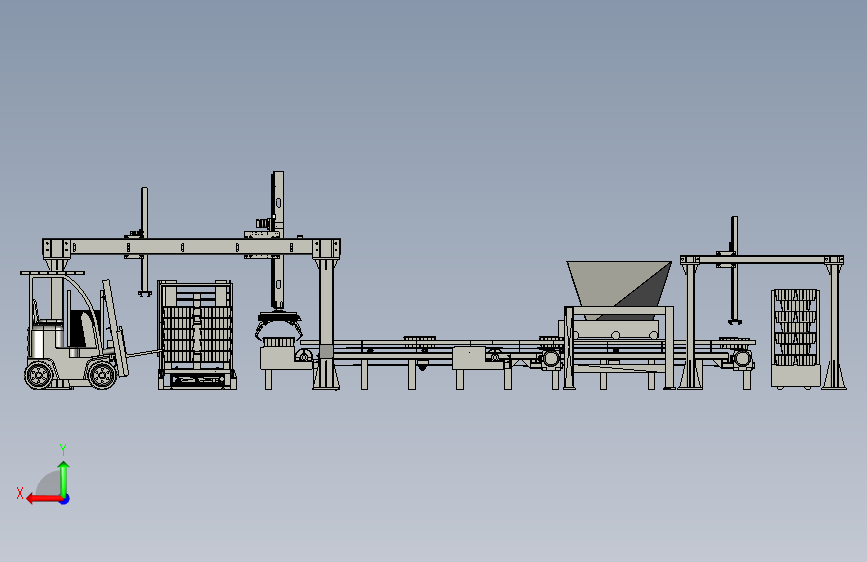Click the red X axis arrow of the triad
Viewport: 867px width, 562px height.
[44, 499]
